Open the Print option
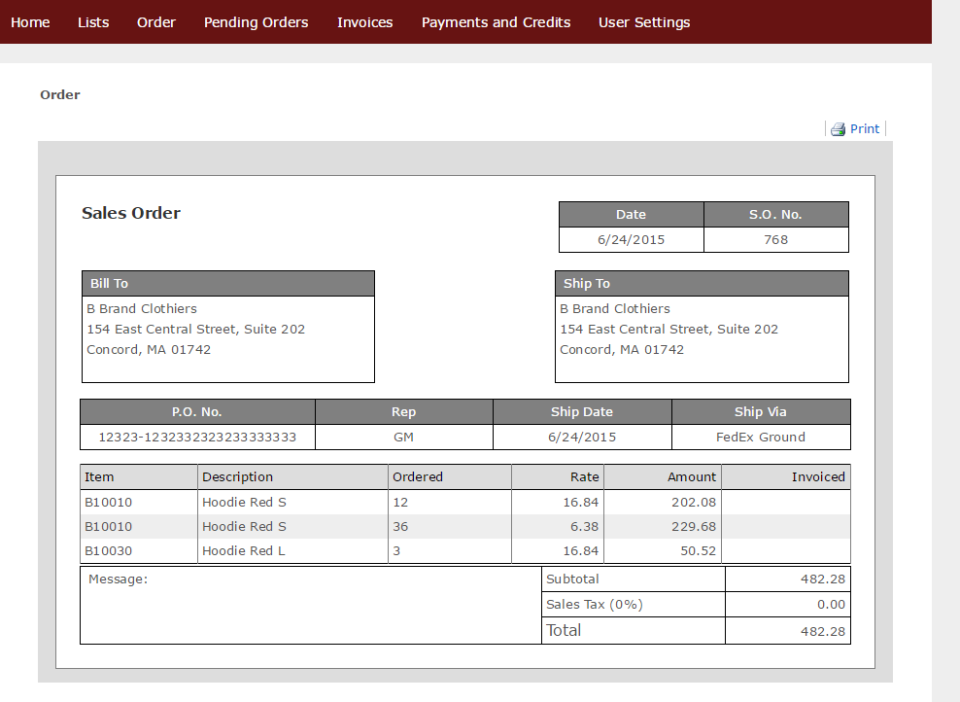 point(863,128)
